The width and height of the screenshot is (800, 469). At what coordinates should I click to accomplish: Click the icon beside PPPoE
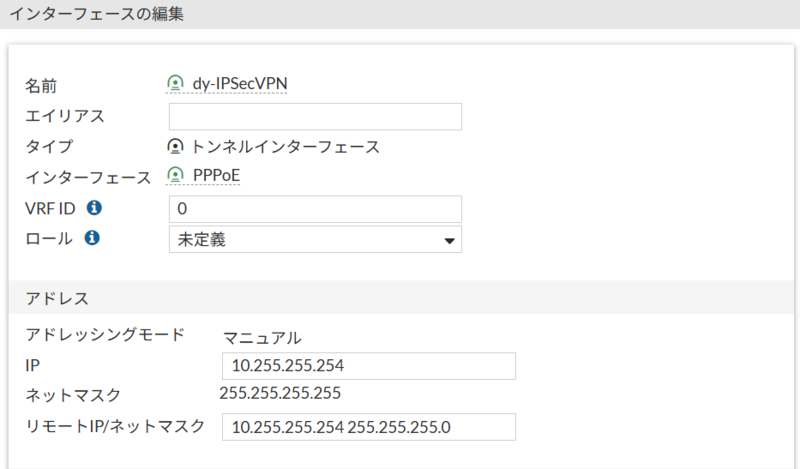point(175,175)
